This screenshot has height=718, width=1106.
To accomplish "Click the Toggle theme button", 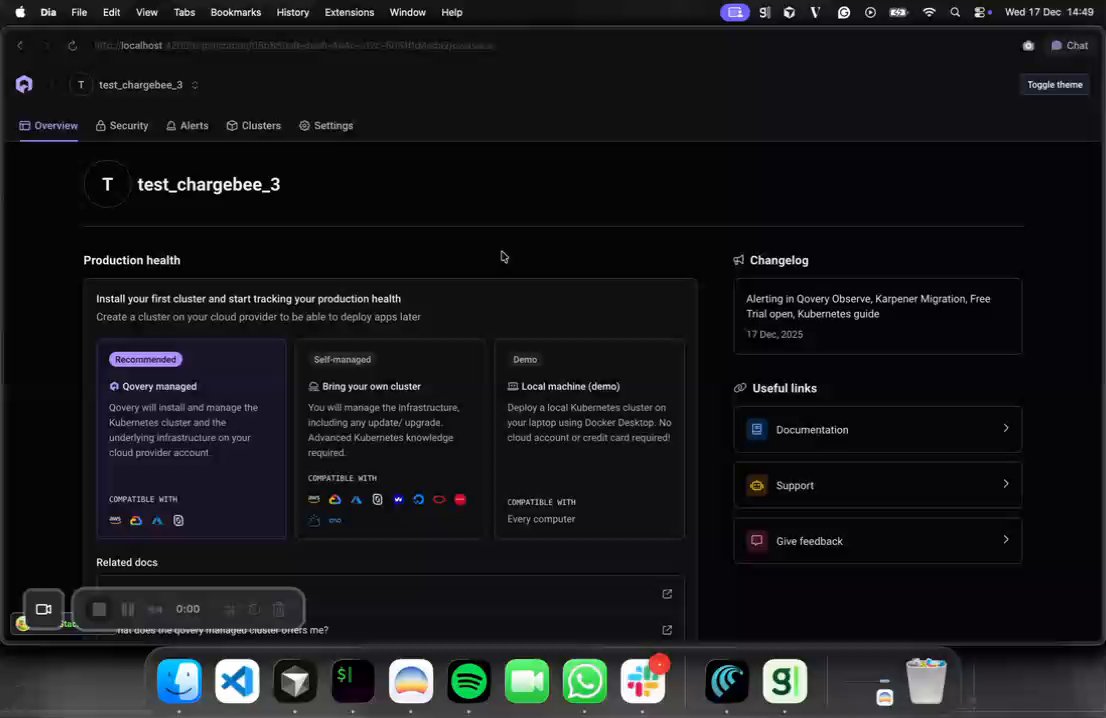I will coord(1055,85).
